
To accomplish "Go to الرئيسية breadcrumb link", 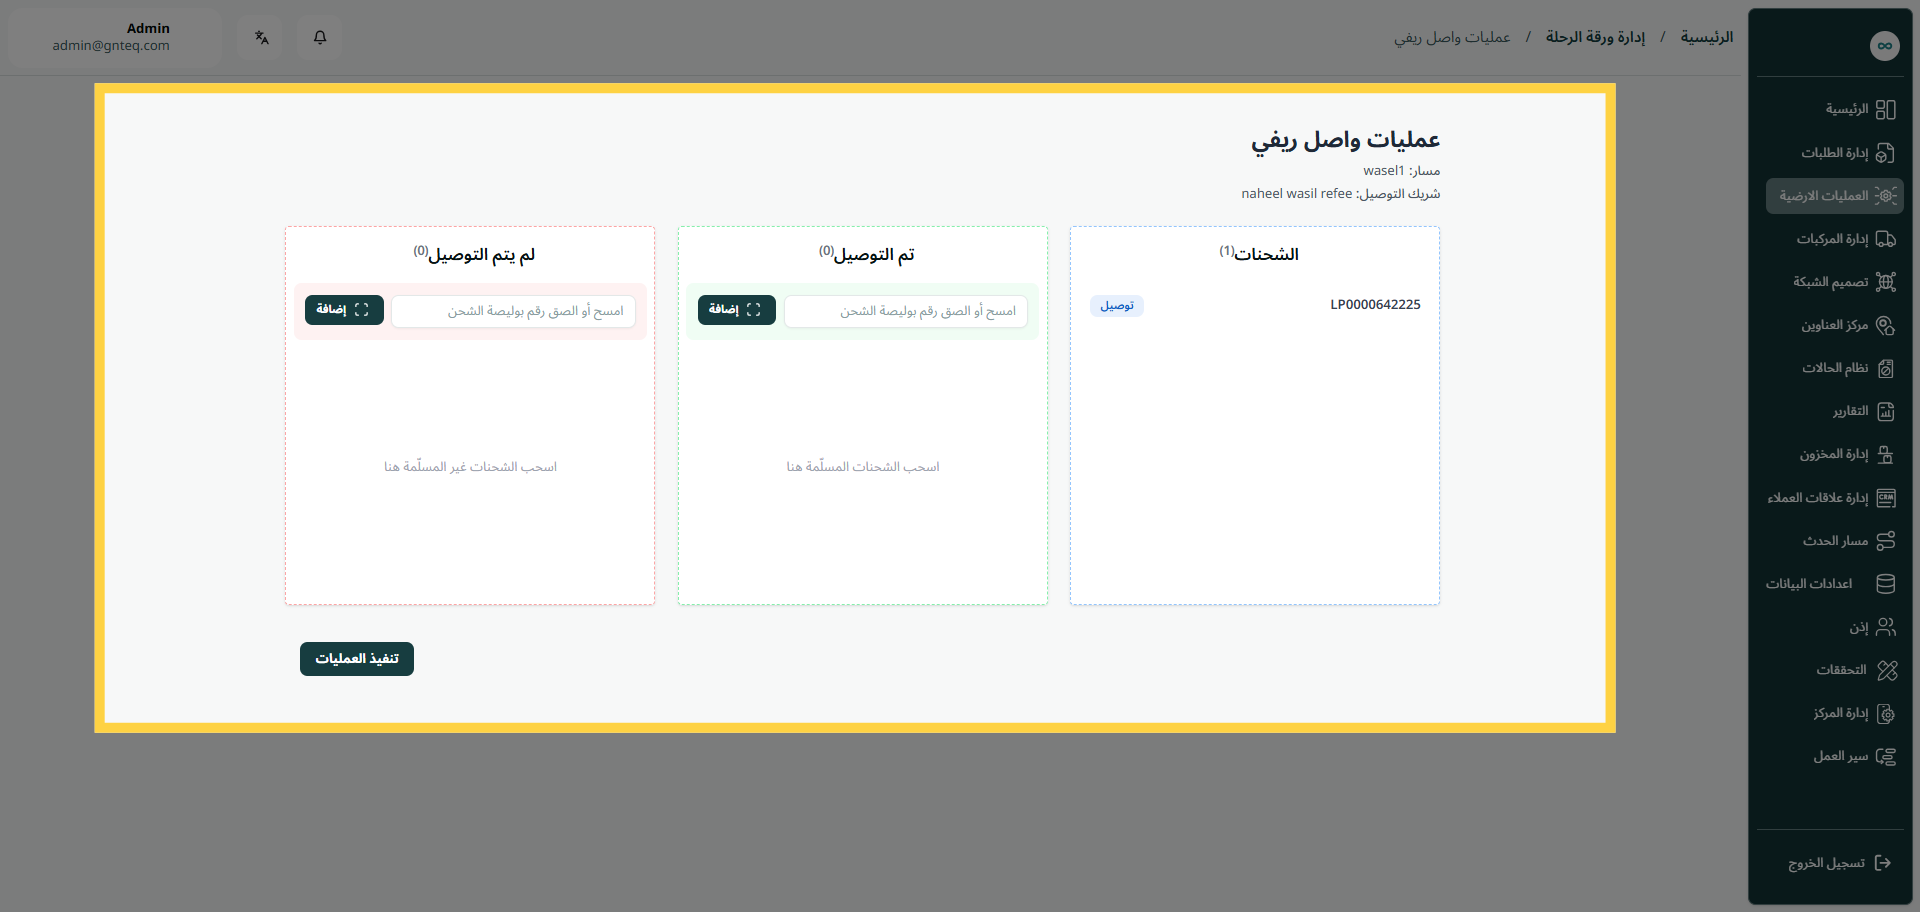I will (x=1706, y=37).
